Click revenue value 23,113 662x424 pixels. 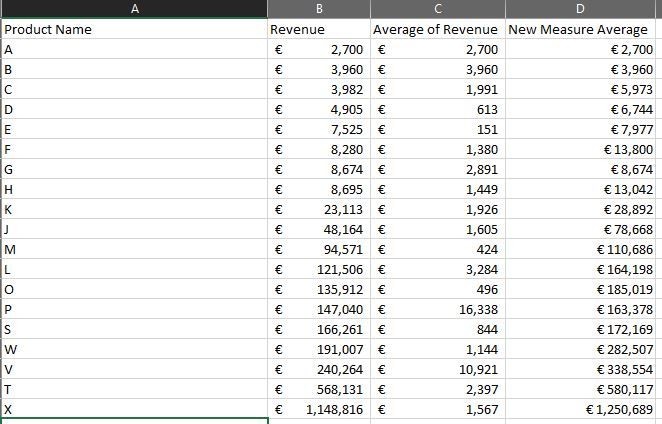point(319,209)
